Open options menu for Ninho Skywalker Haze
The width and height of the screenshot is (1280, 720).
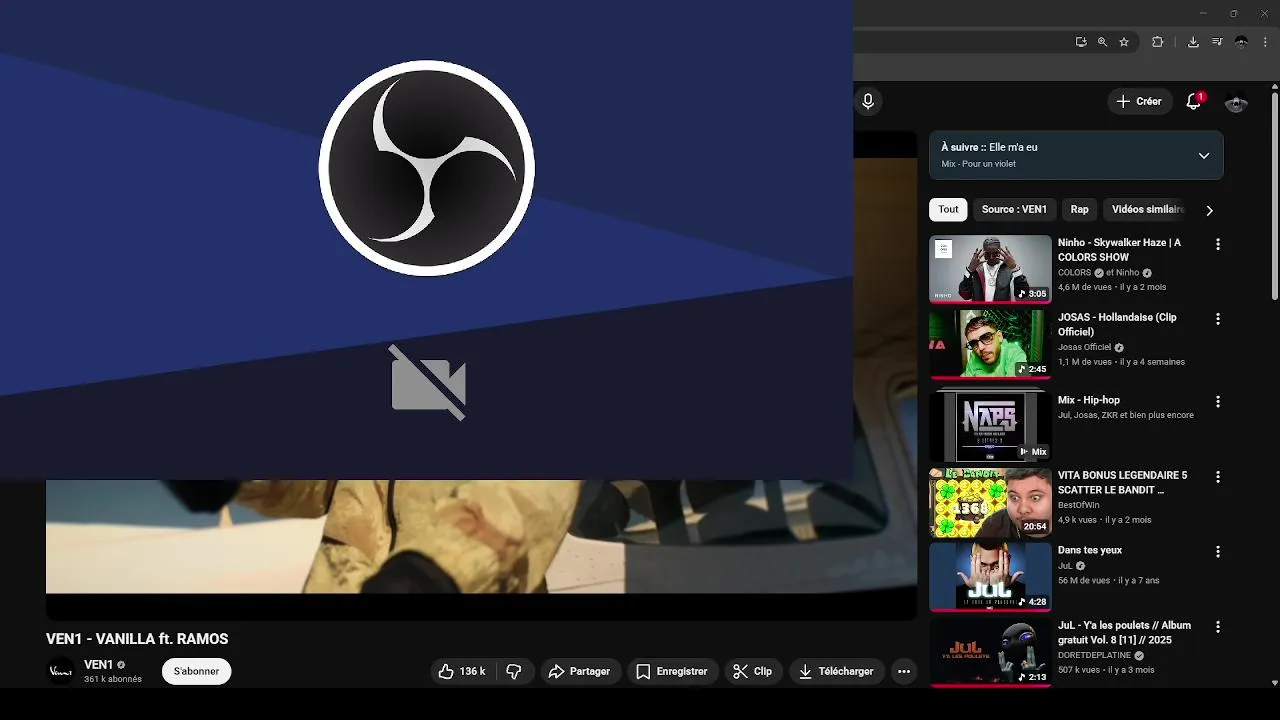point(1218,244)
